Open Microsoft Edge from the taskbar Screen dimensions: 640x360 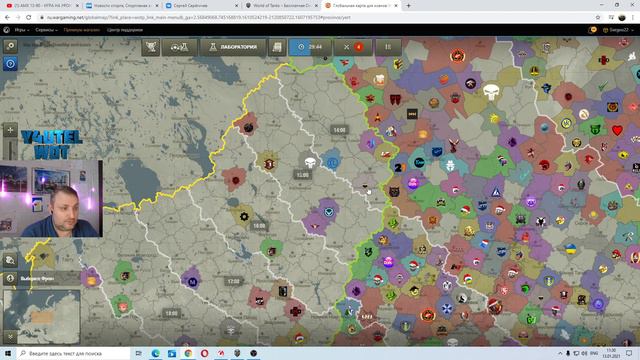156,353
